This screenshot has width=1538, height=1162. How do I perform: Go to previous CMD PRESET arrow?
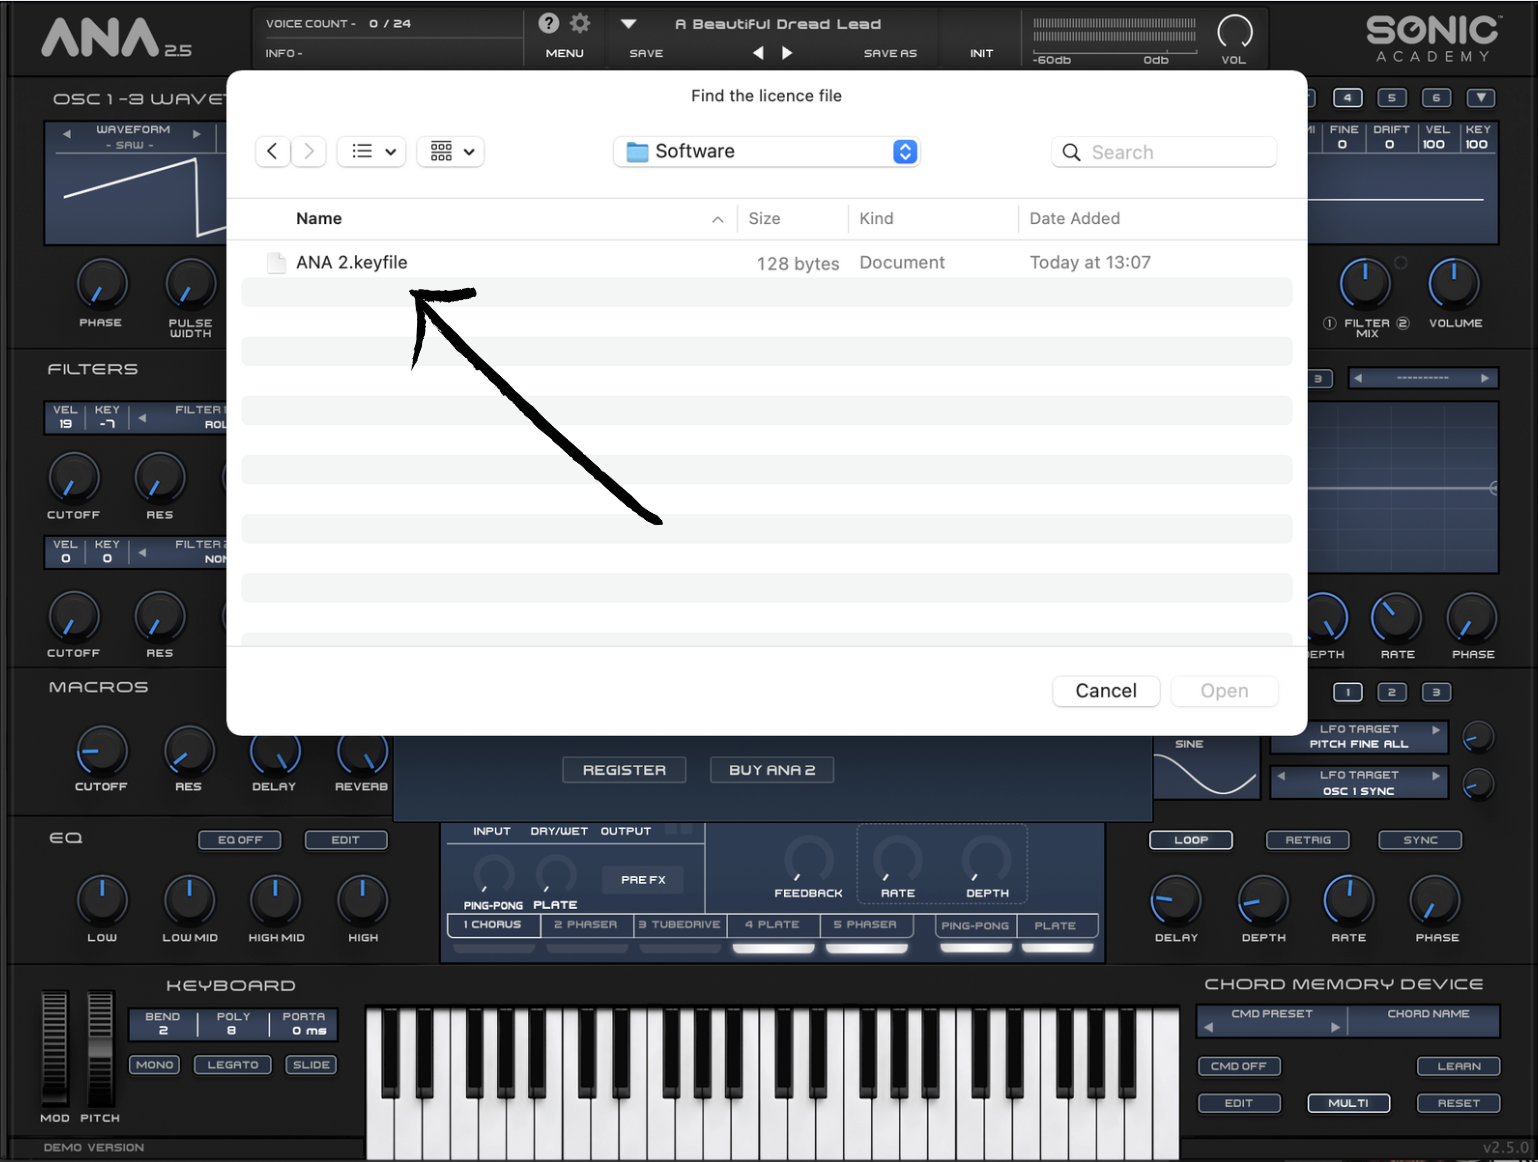(x=1208, y=1027)
